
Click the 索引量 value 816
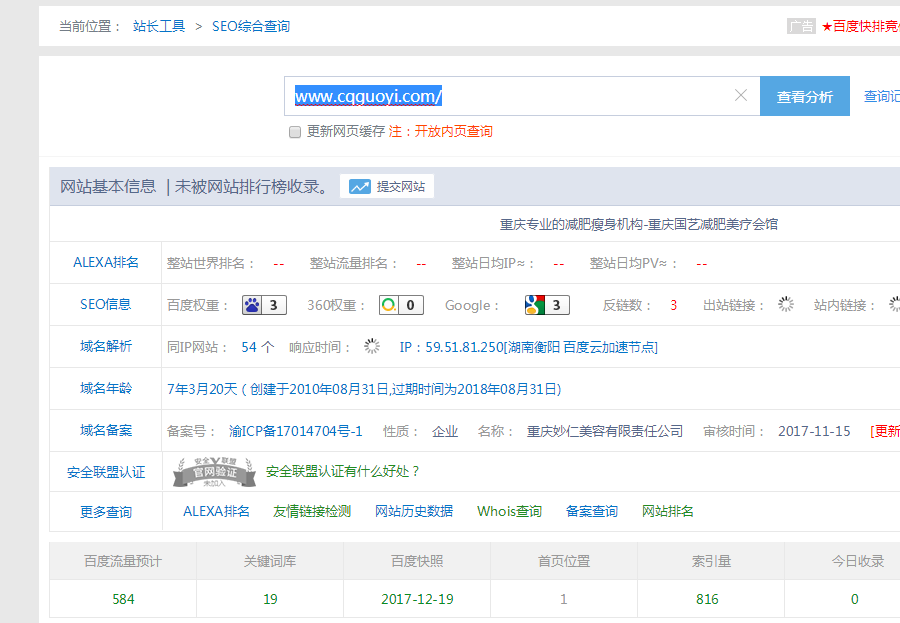click(x=707, y=599)
